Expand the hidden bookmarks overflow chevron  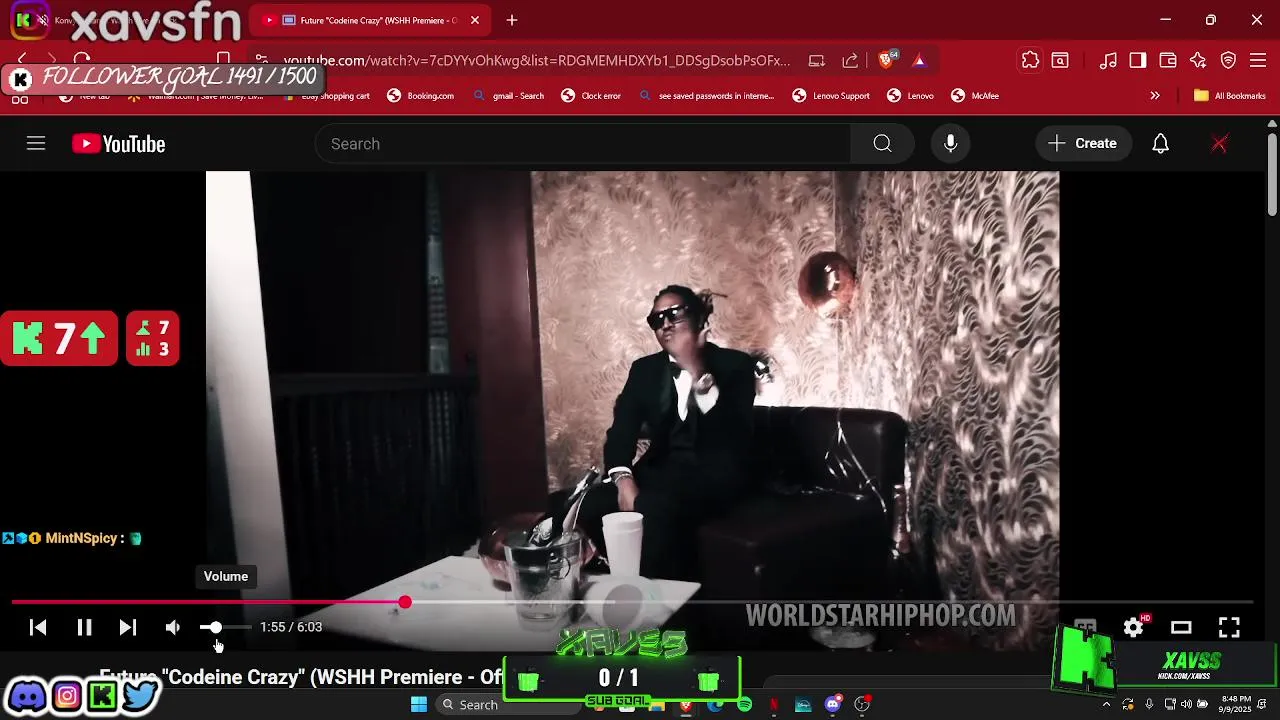point(1155,96)
